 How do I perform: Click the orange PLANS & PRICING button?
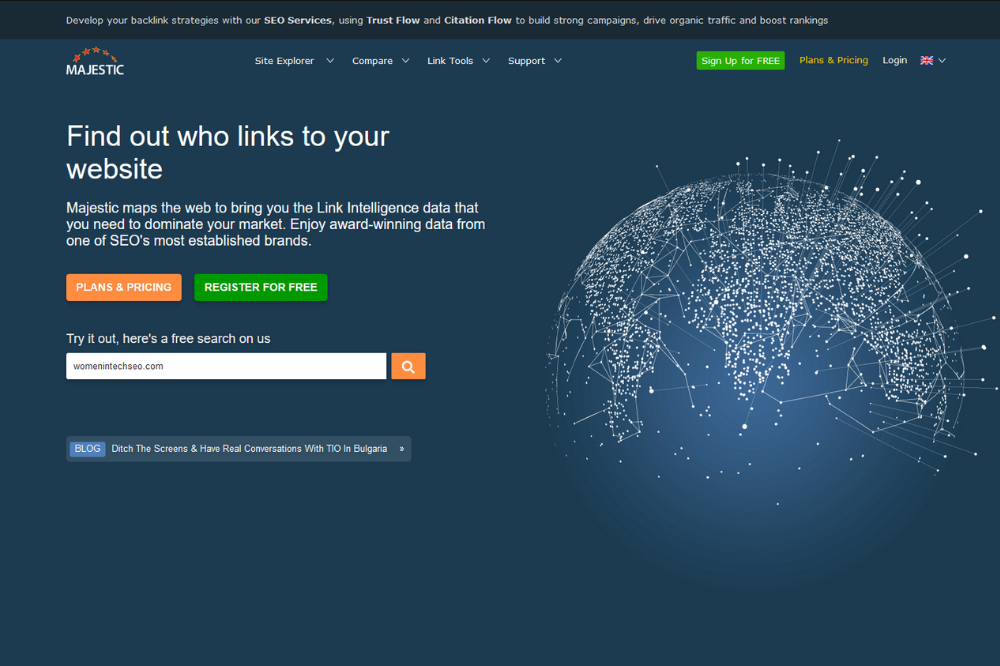pos(124,287)
